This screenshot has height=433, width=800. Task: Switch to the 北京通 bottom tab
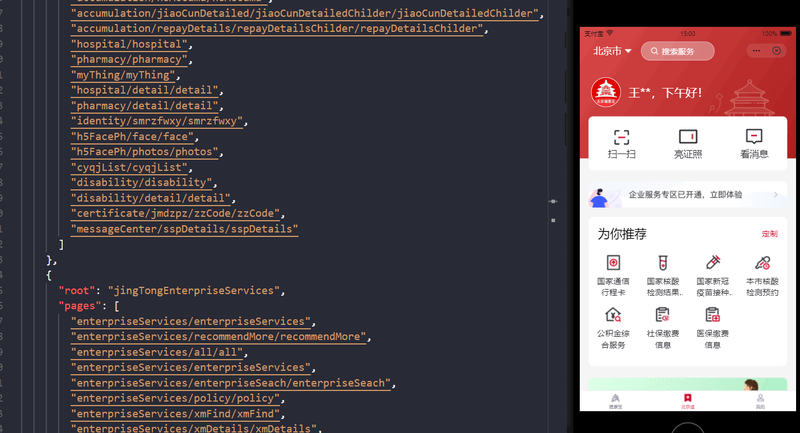click(x=688, y=401)
